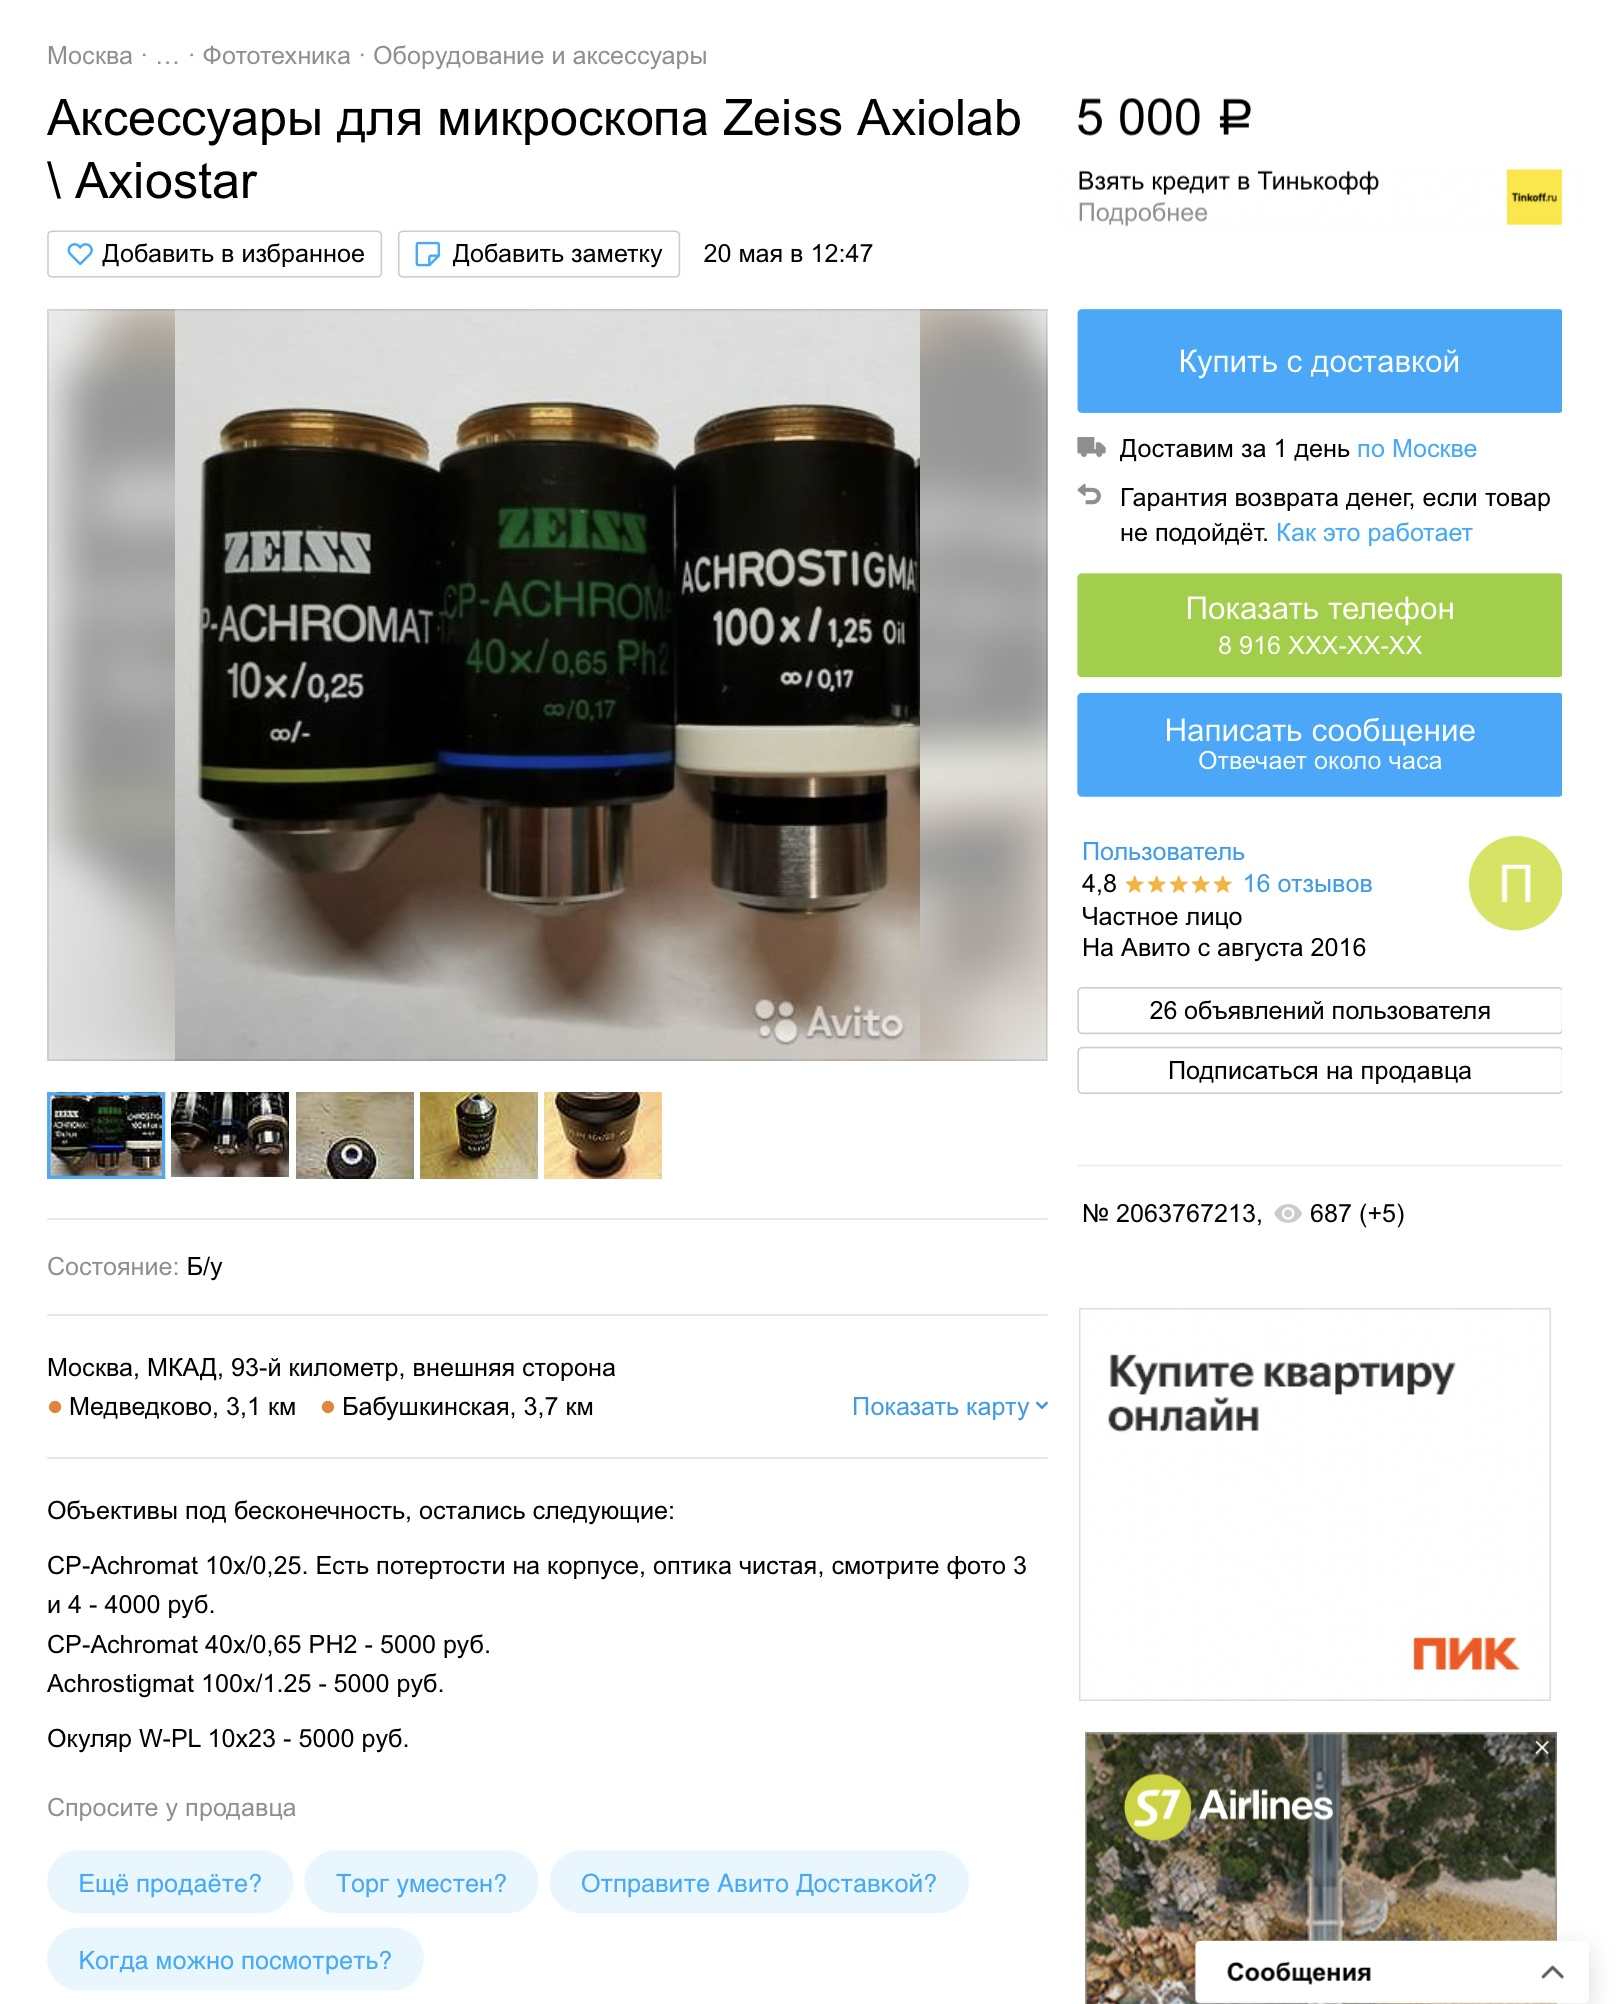Image resolution: width=1620 pixels, height=2004 pixels.
Task: Select the objective-on-table fourth thumbnail
Action: coord(478,1135)
